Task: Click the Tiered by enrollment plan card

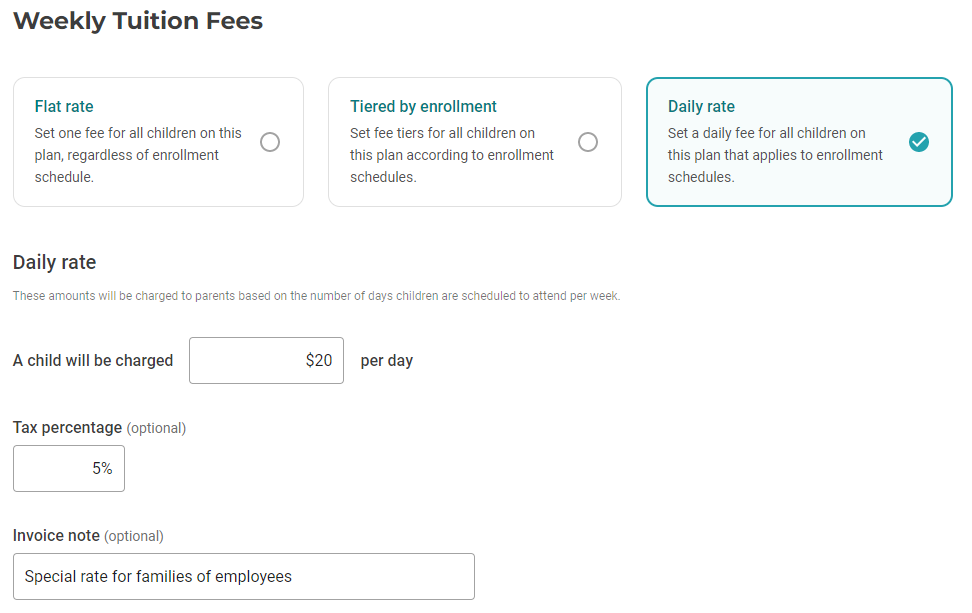Action: click(x=474, y=142)
